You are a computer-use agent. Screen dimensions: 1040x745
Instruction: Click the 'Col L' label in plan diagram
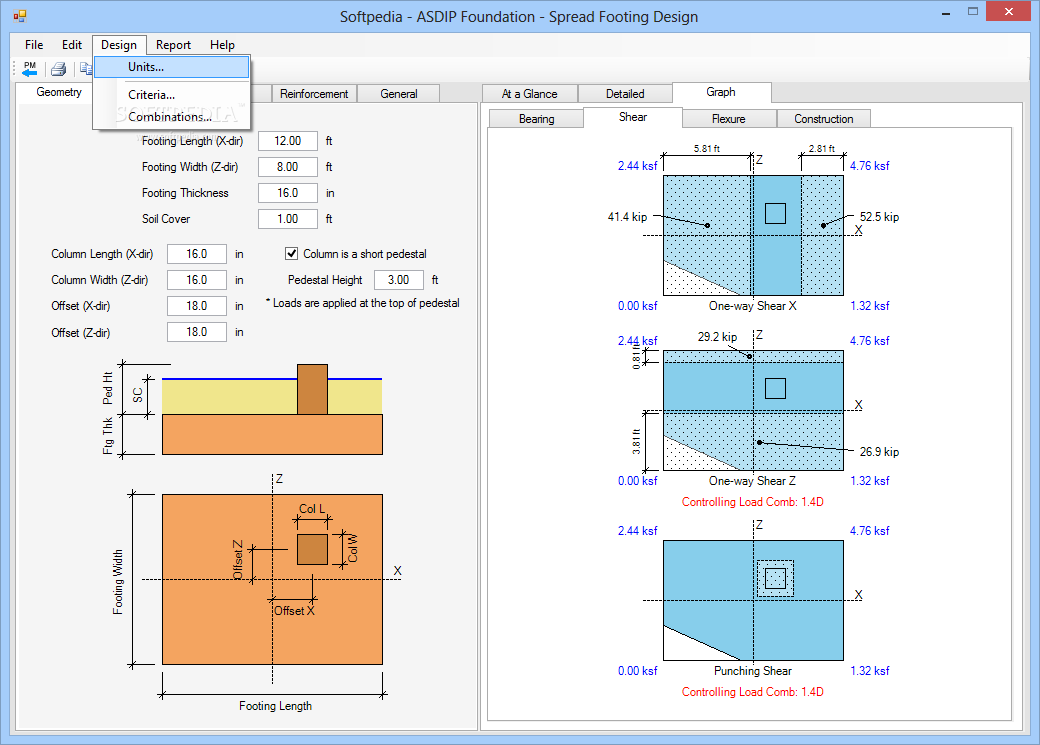pos(312,509)
